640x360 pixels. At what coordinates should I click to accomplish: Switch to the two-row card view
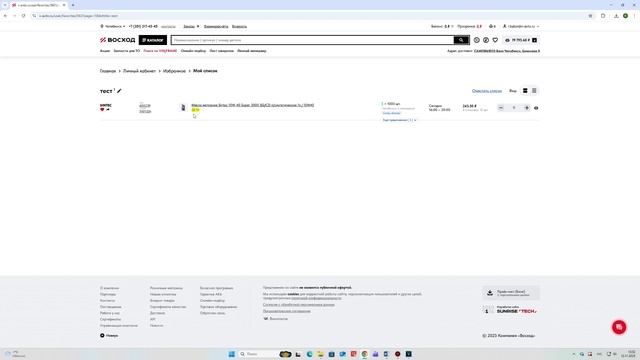coord(525,91)
